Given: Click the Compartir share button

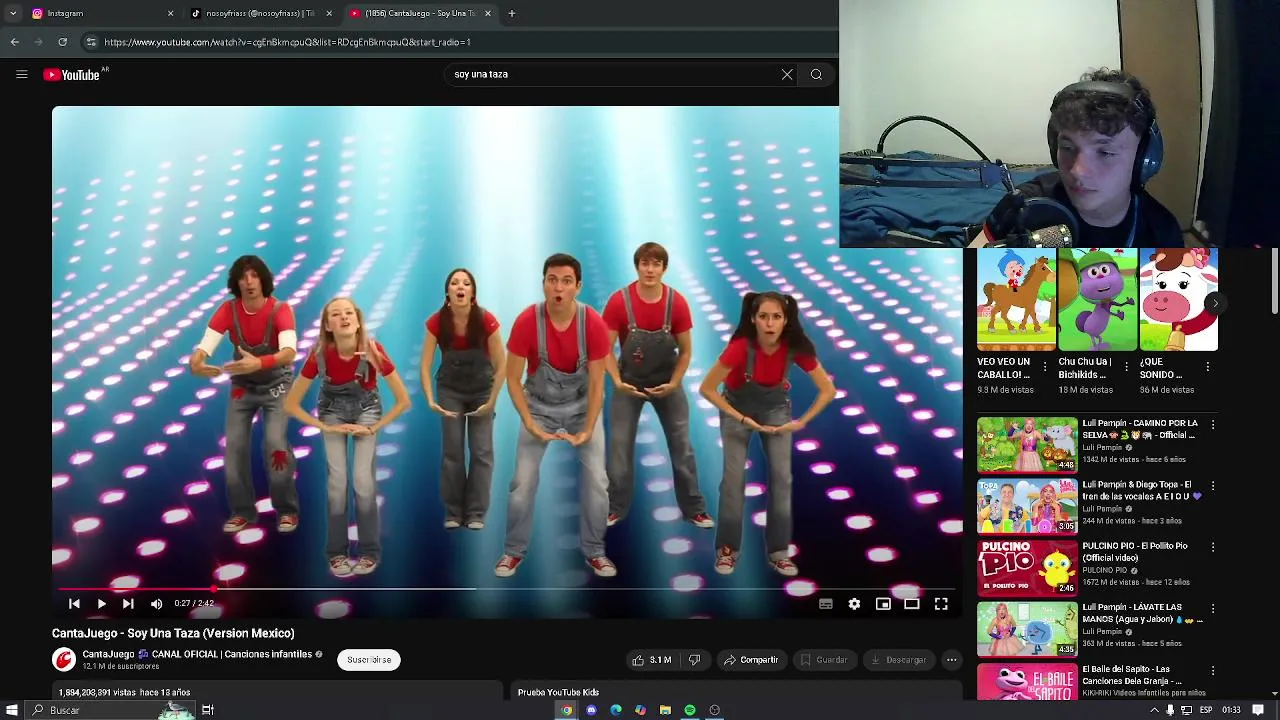Looking at the screenshot, I should click(751, 660).
